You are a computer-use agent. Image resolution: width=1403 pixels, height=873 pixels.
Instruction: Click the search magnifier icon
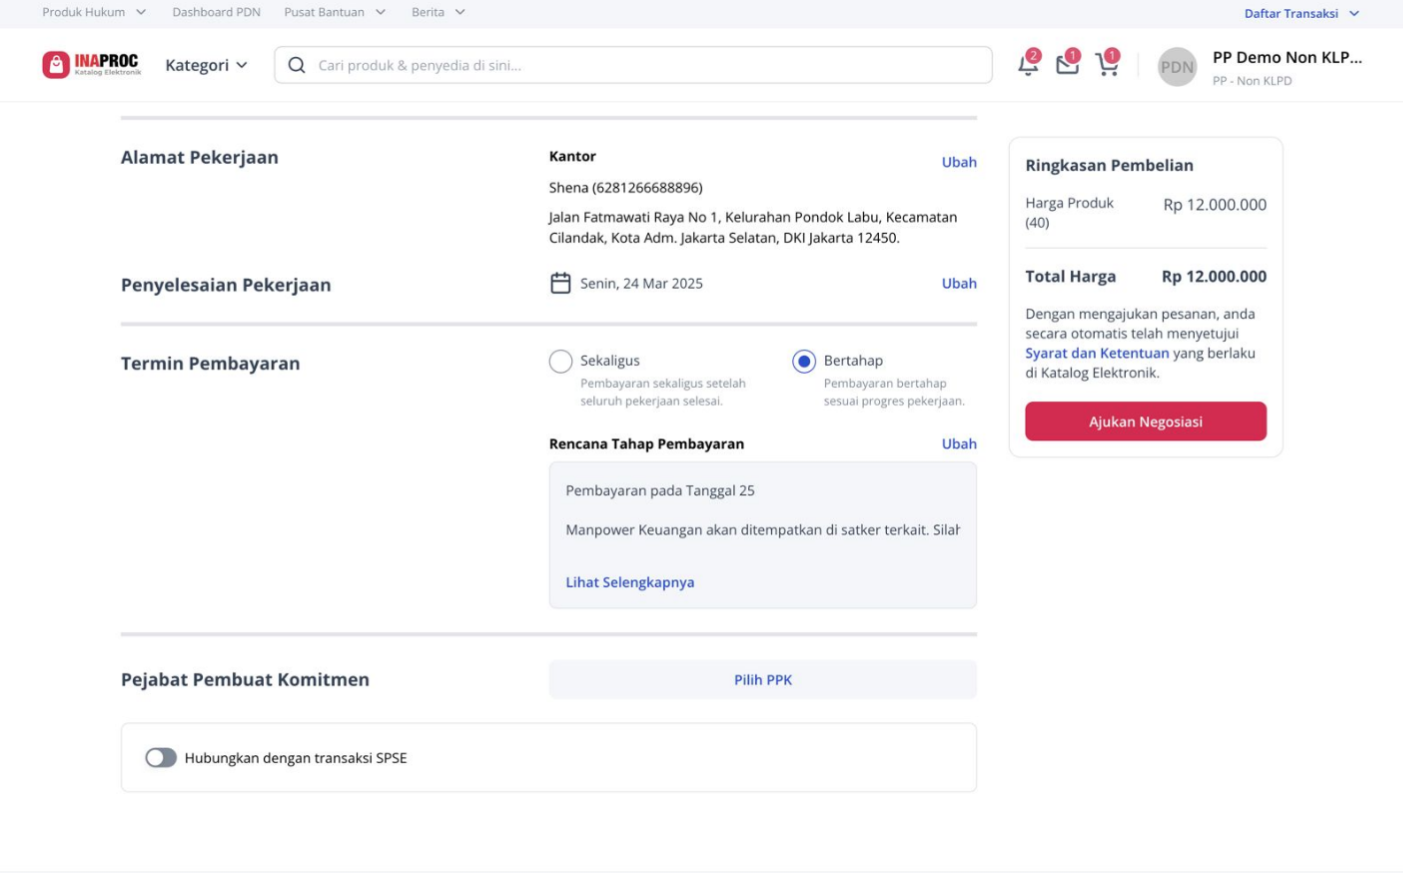point(297,65)
